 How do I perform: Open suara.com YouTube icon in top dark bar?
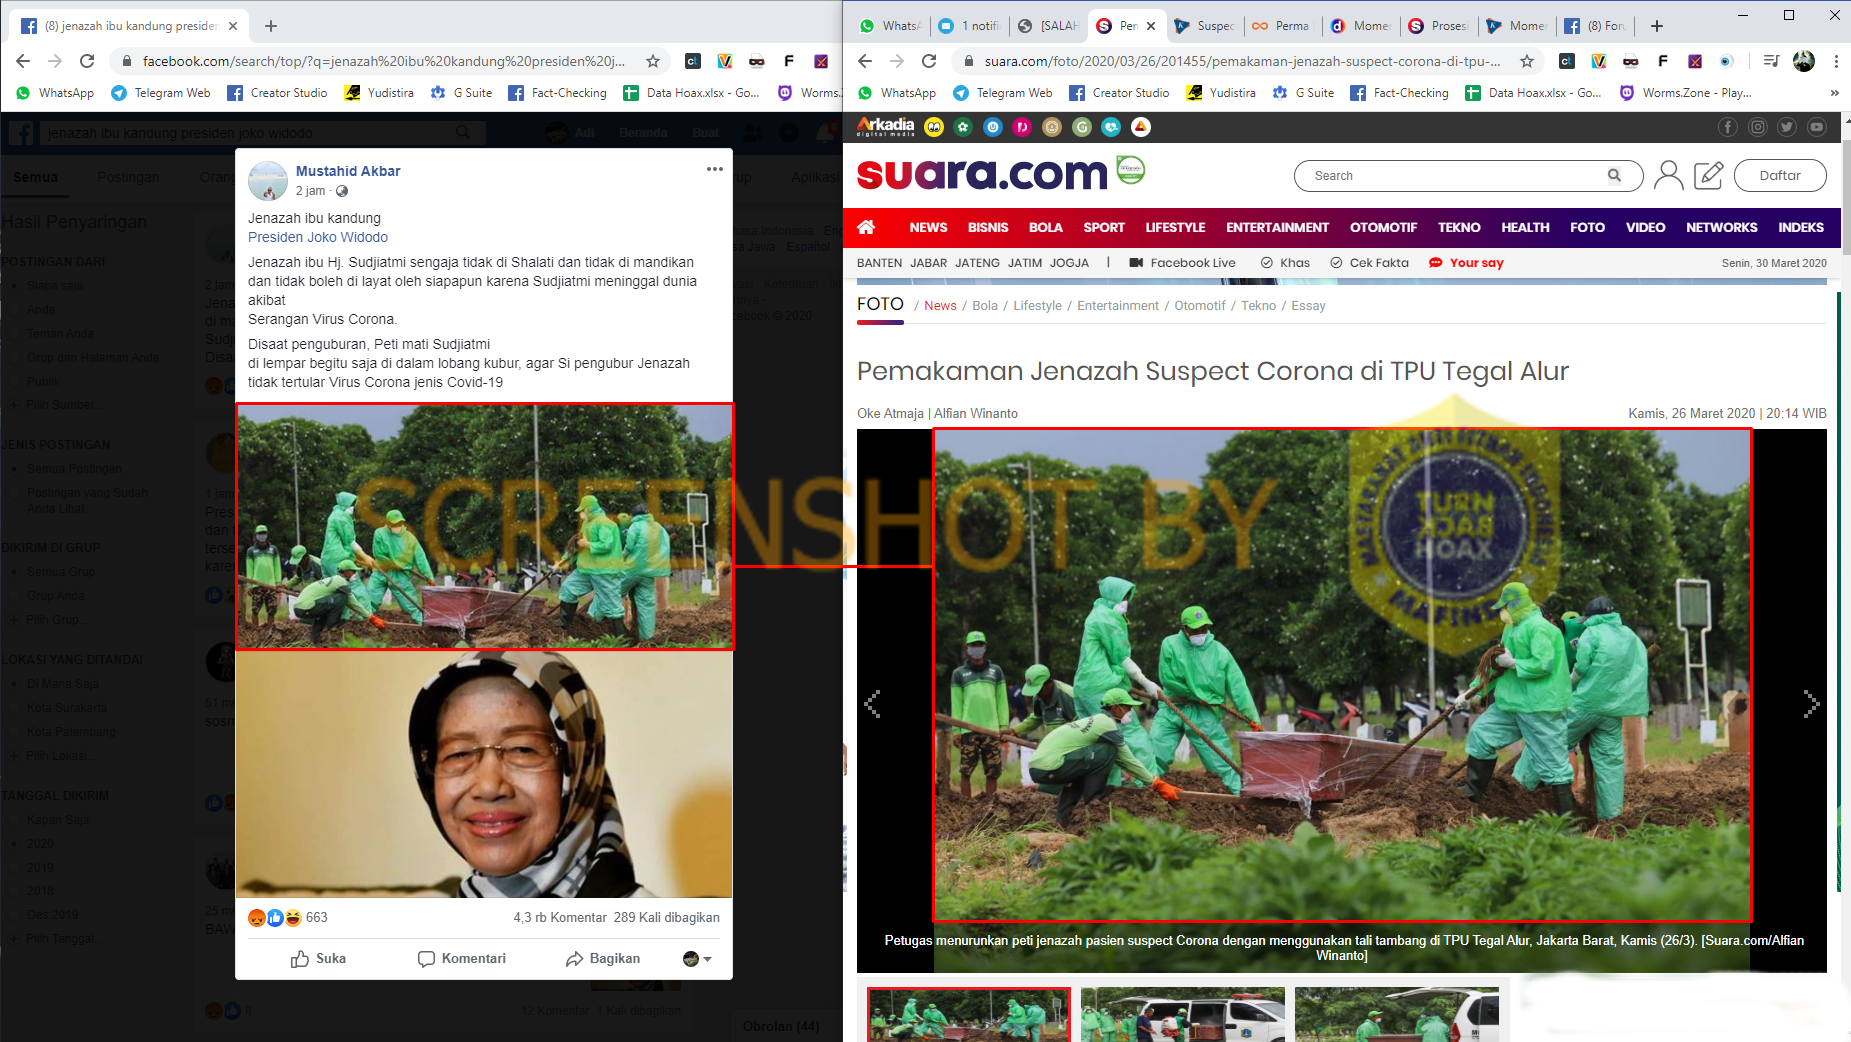tap(1817, 127)
